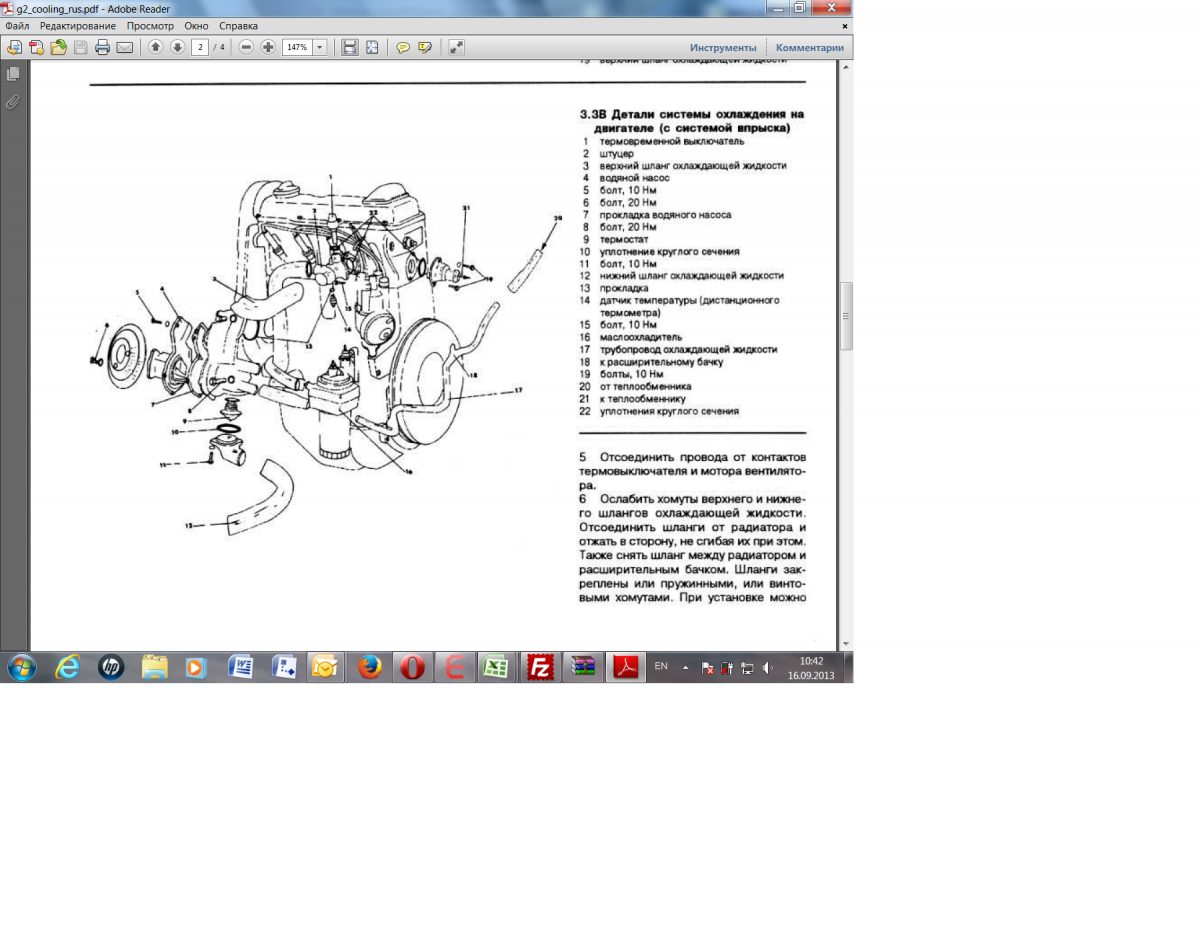Image resolution: width=1200 pixels, height=950 pixels.
Task: Select the Highlight text tool
Action: coord(425,47)
